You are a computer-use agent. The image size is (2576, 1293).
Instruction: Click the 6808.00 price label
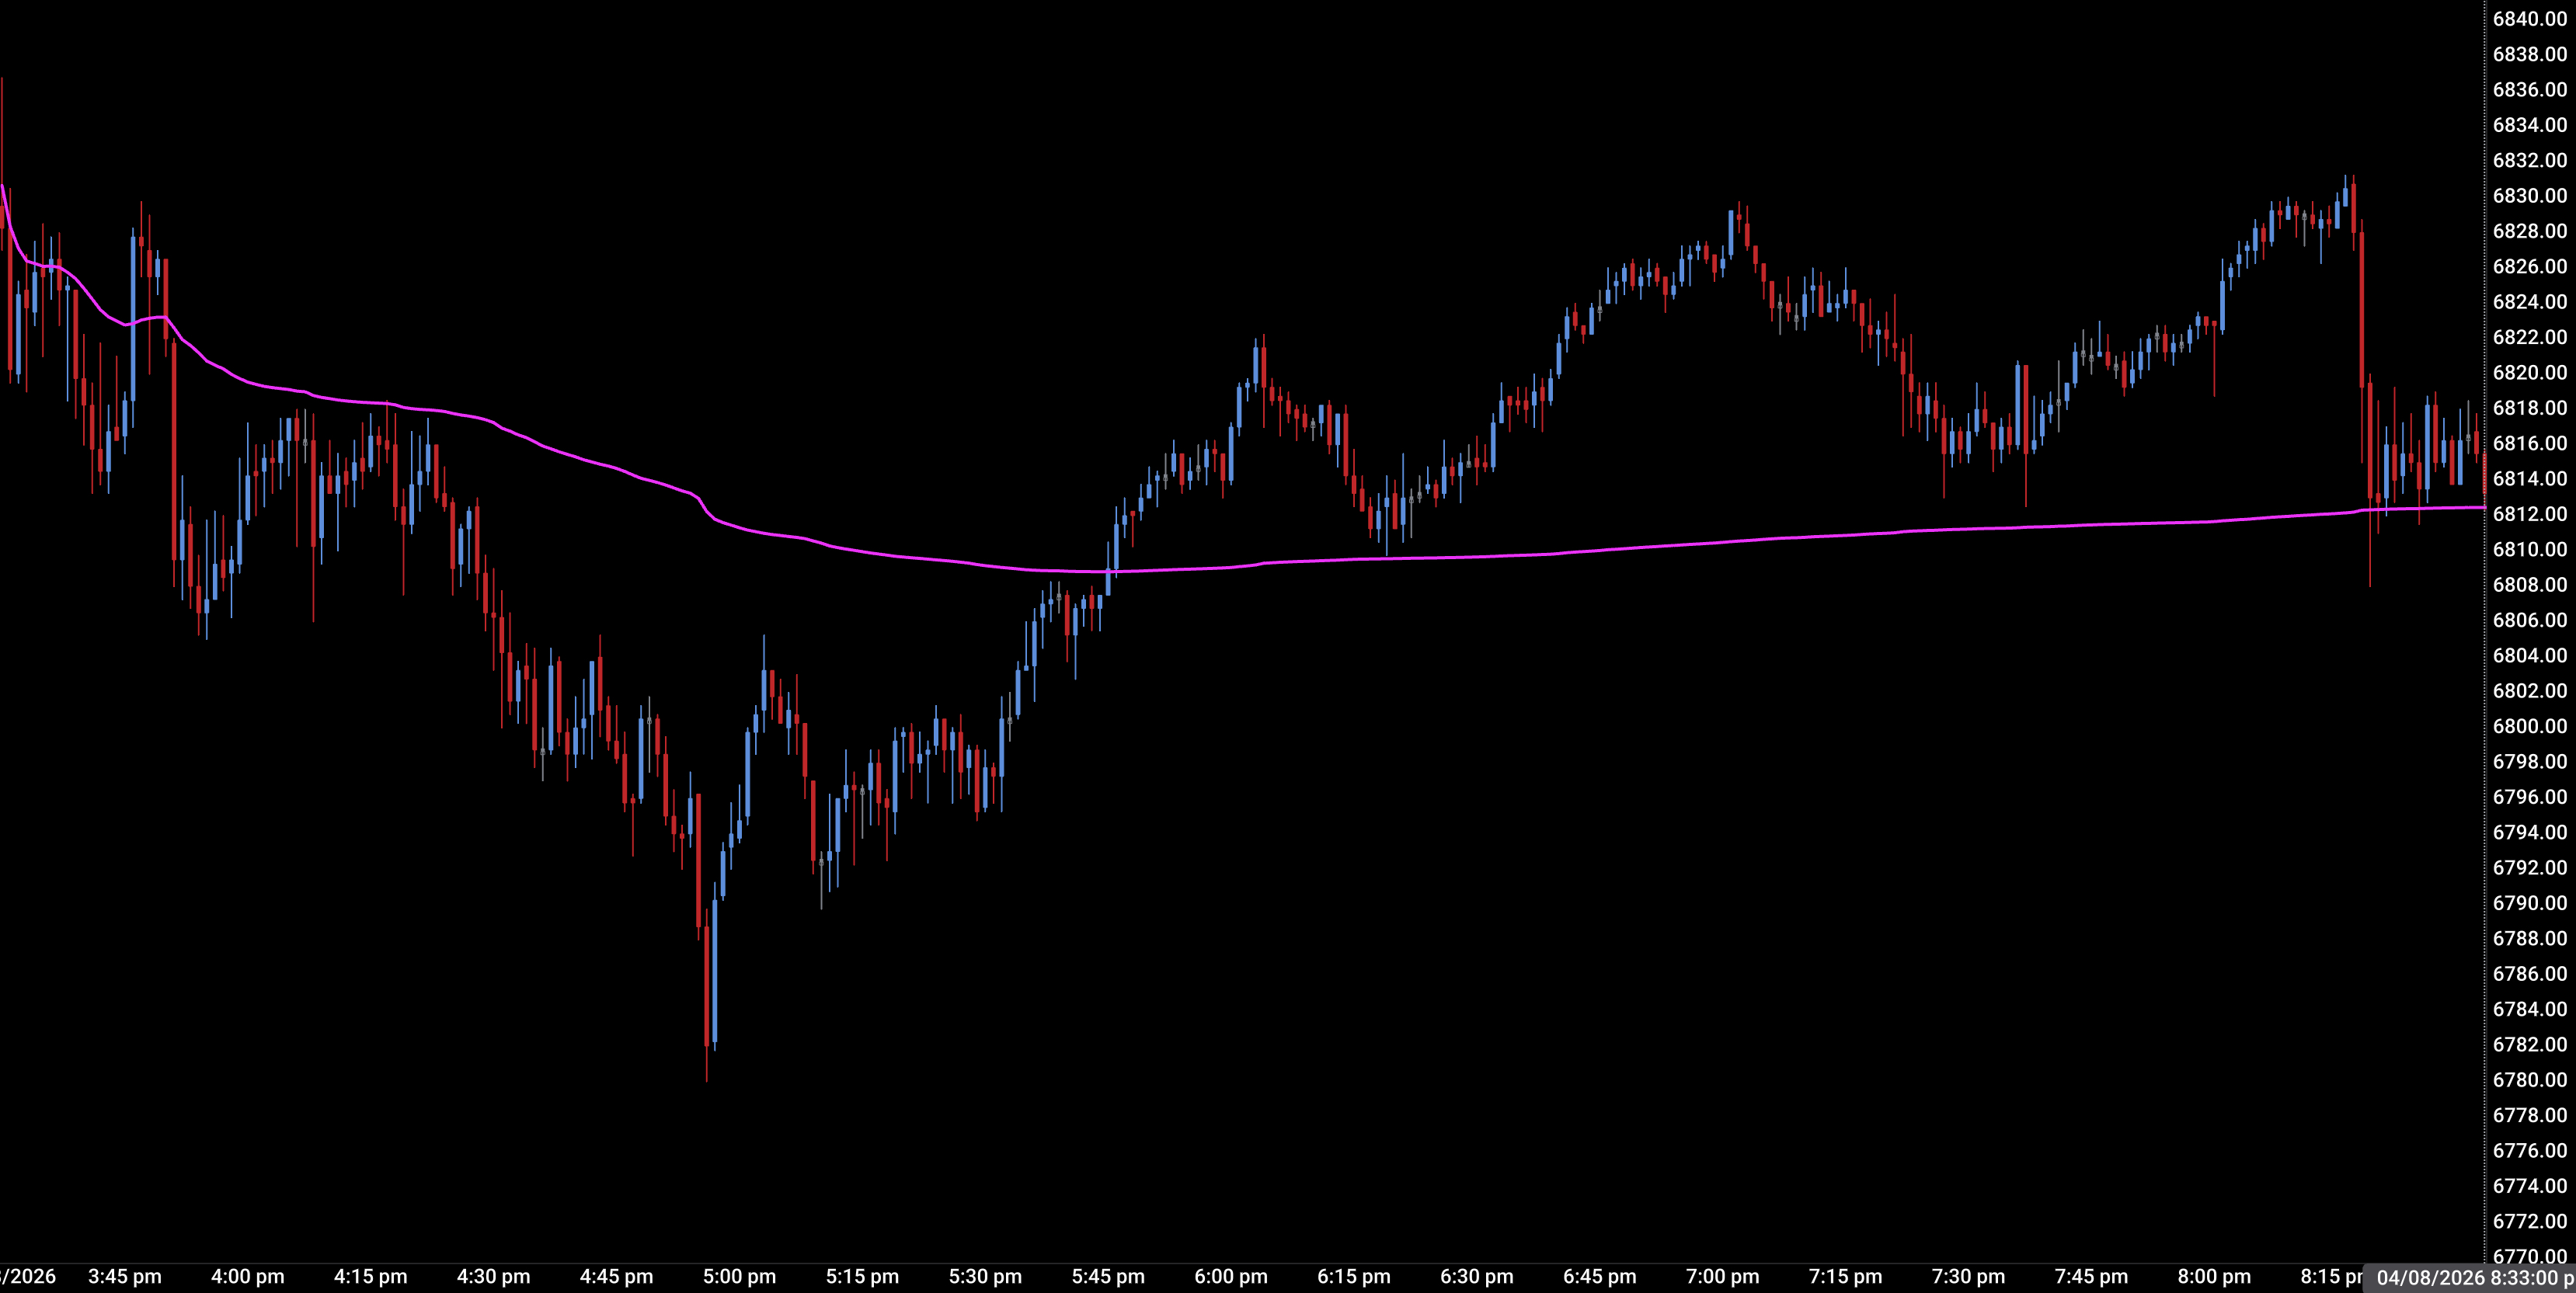[x=2529, y=585]
